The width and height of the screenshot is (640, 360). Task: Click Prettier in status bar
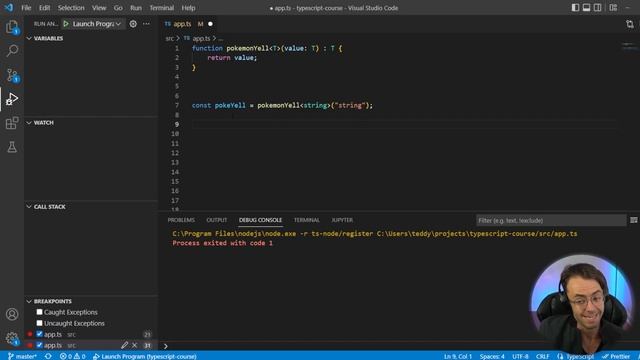[x=617, y=356]
